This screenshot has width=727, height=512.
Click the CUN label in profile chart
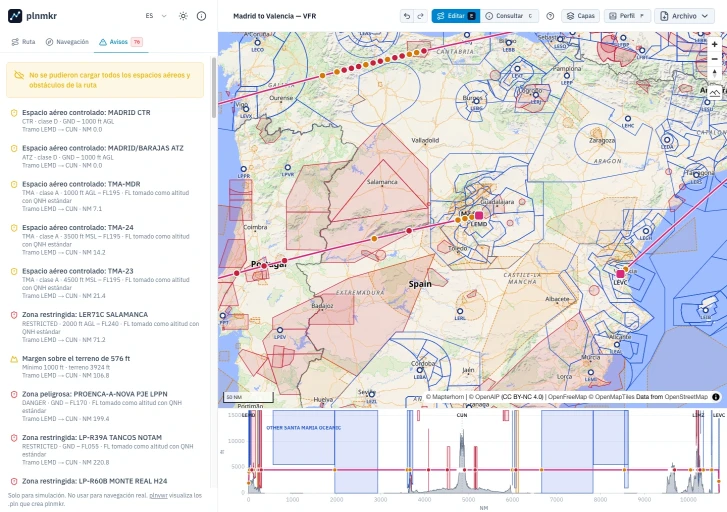[x=462, y=415]
